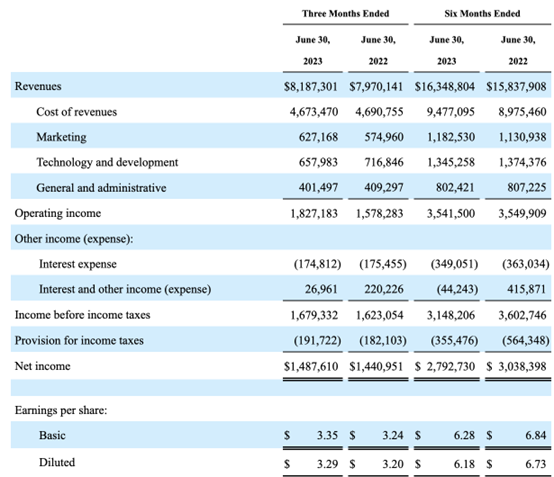554x477 pixels.
Task: Click the $15,837,908 revenues value
Action: coord(516,87)
